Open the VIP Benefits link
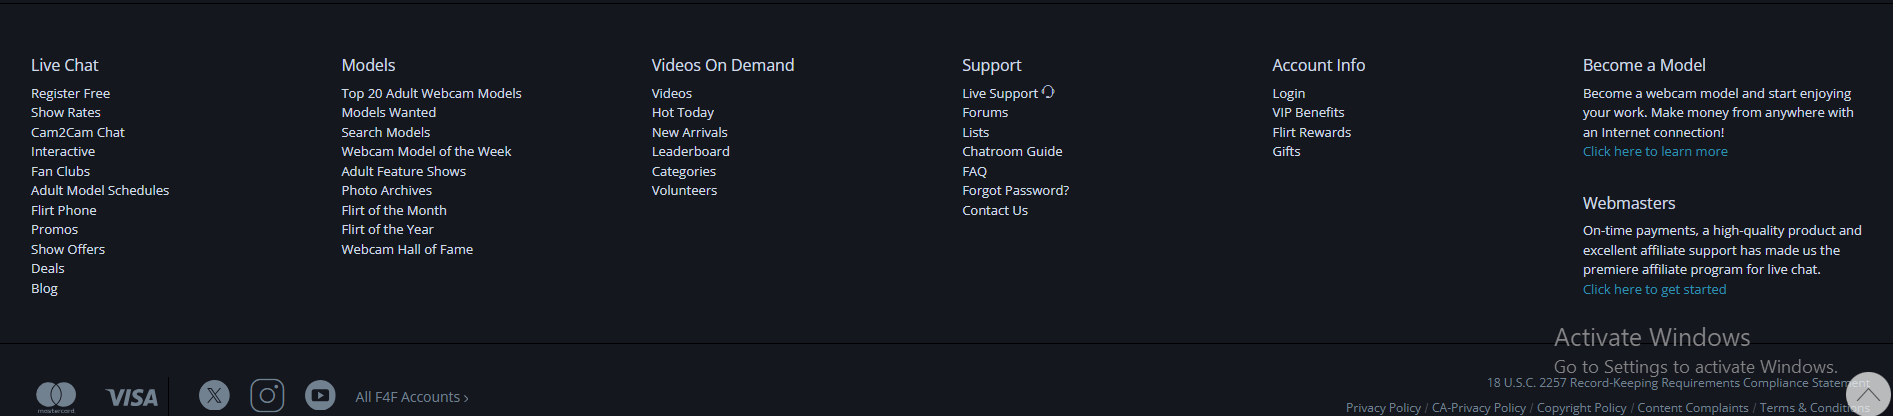Image resolution: width=1893 pixels, height=416 pixels. [x=1308, y=113]
